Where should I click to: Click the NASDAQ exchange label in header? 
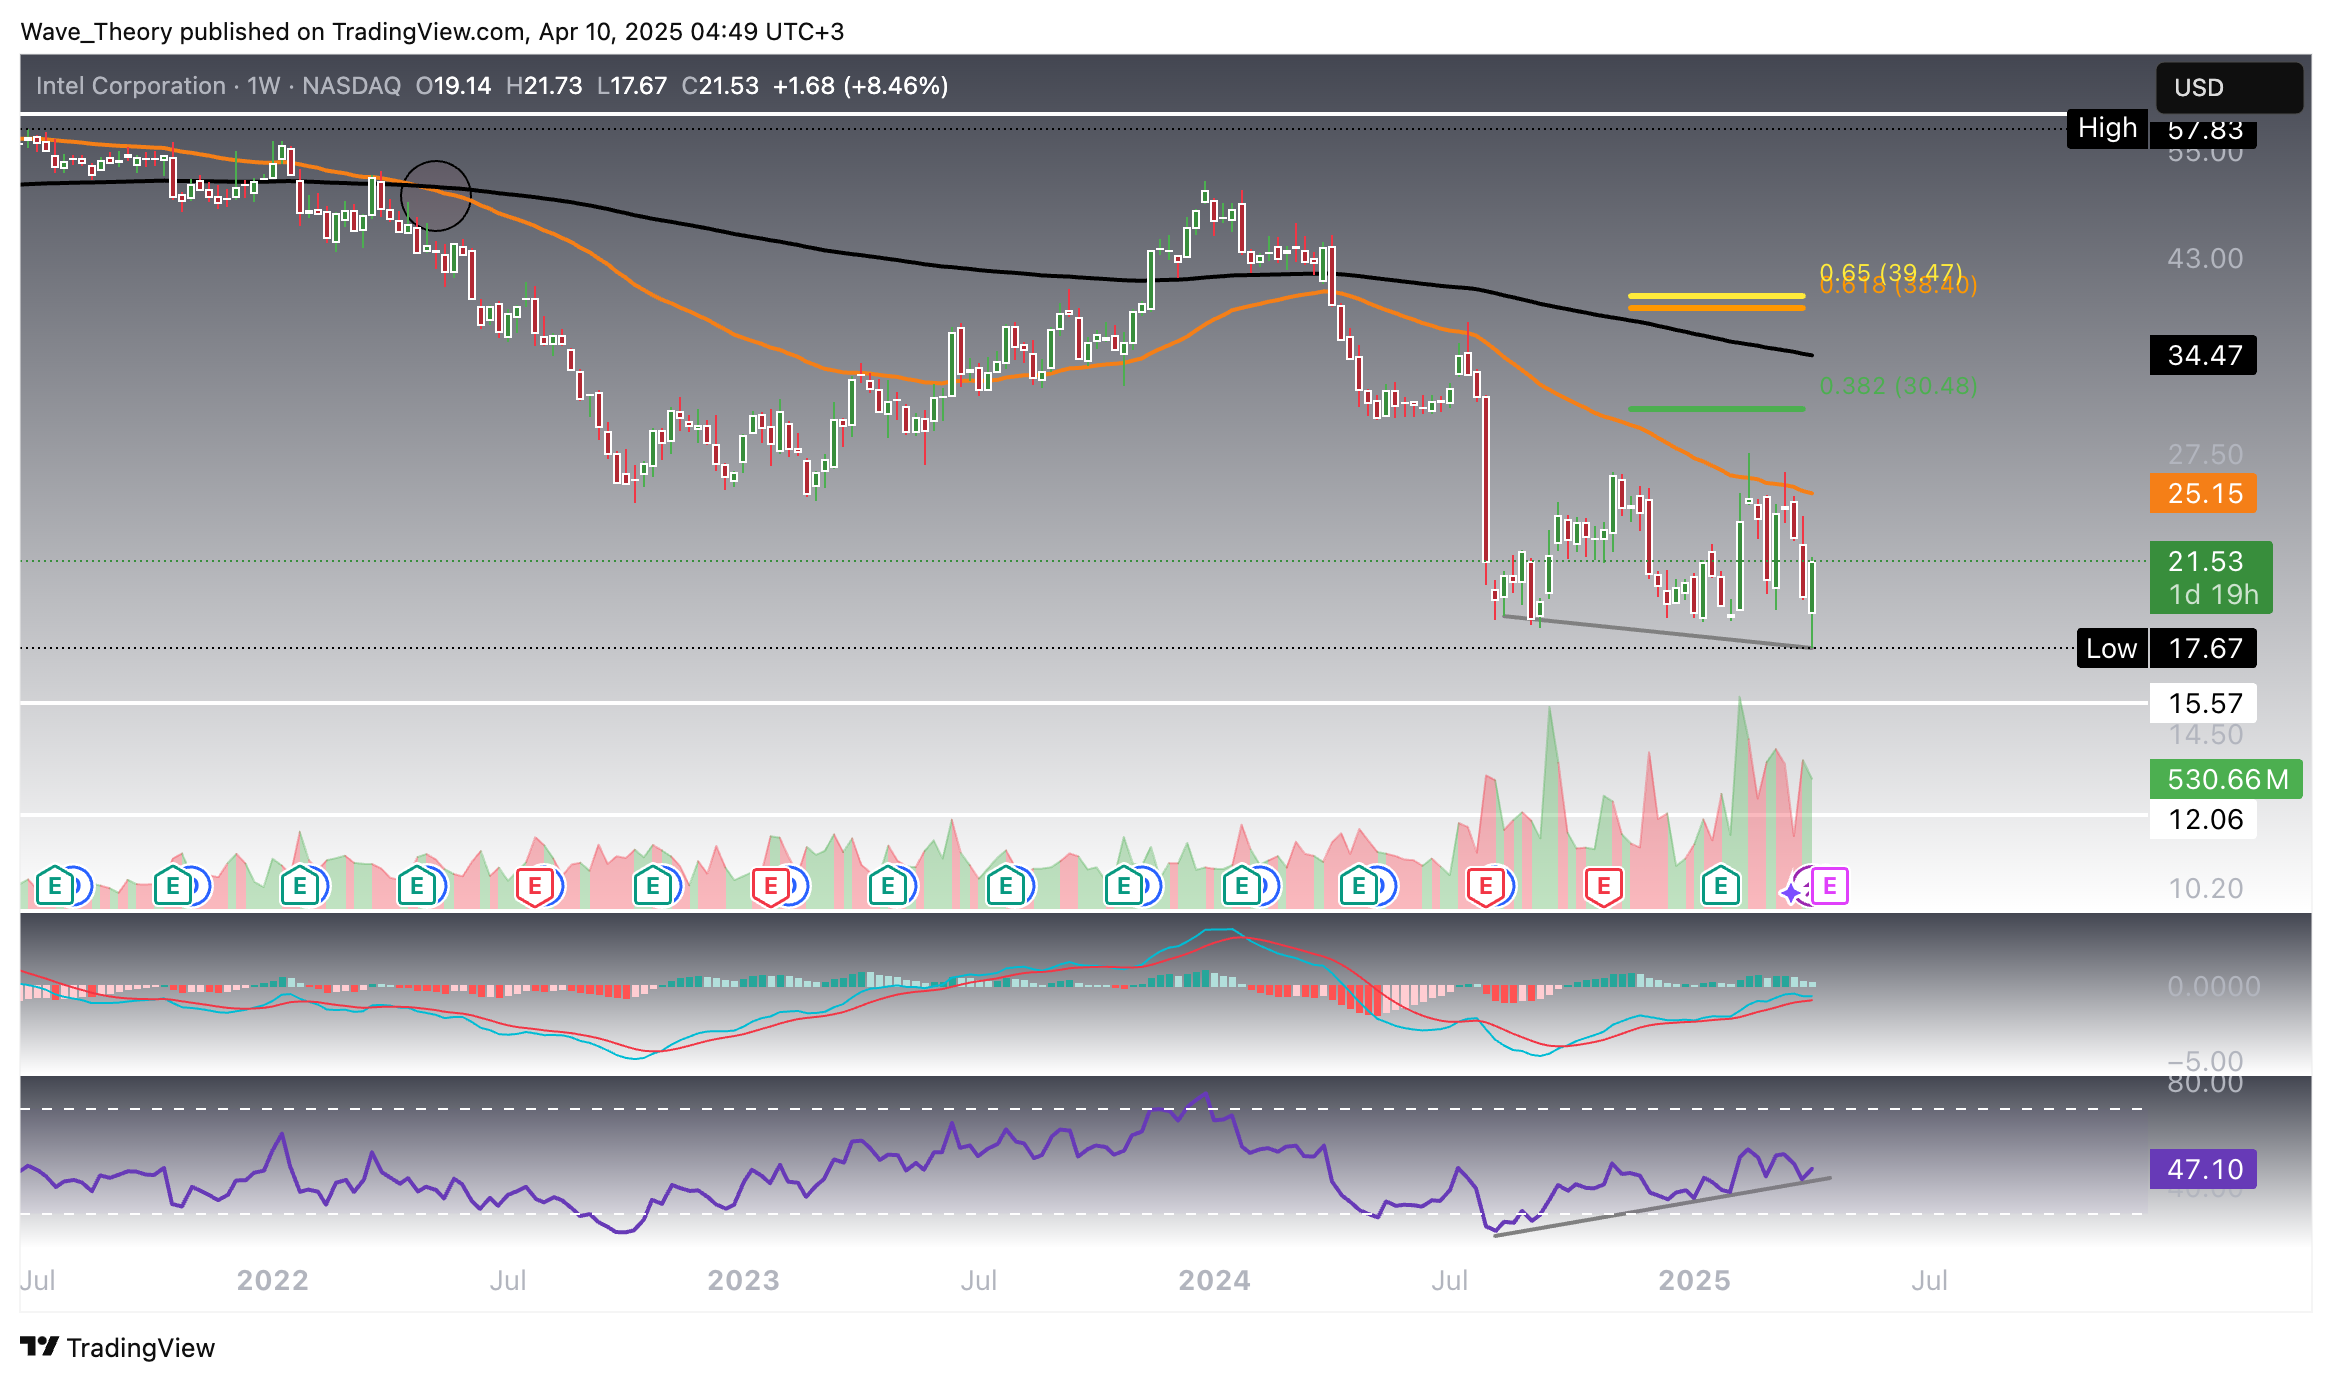coord(352,86)
